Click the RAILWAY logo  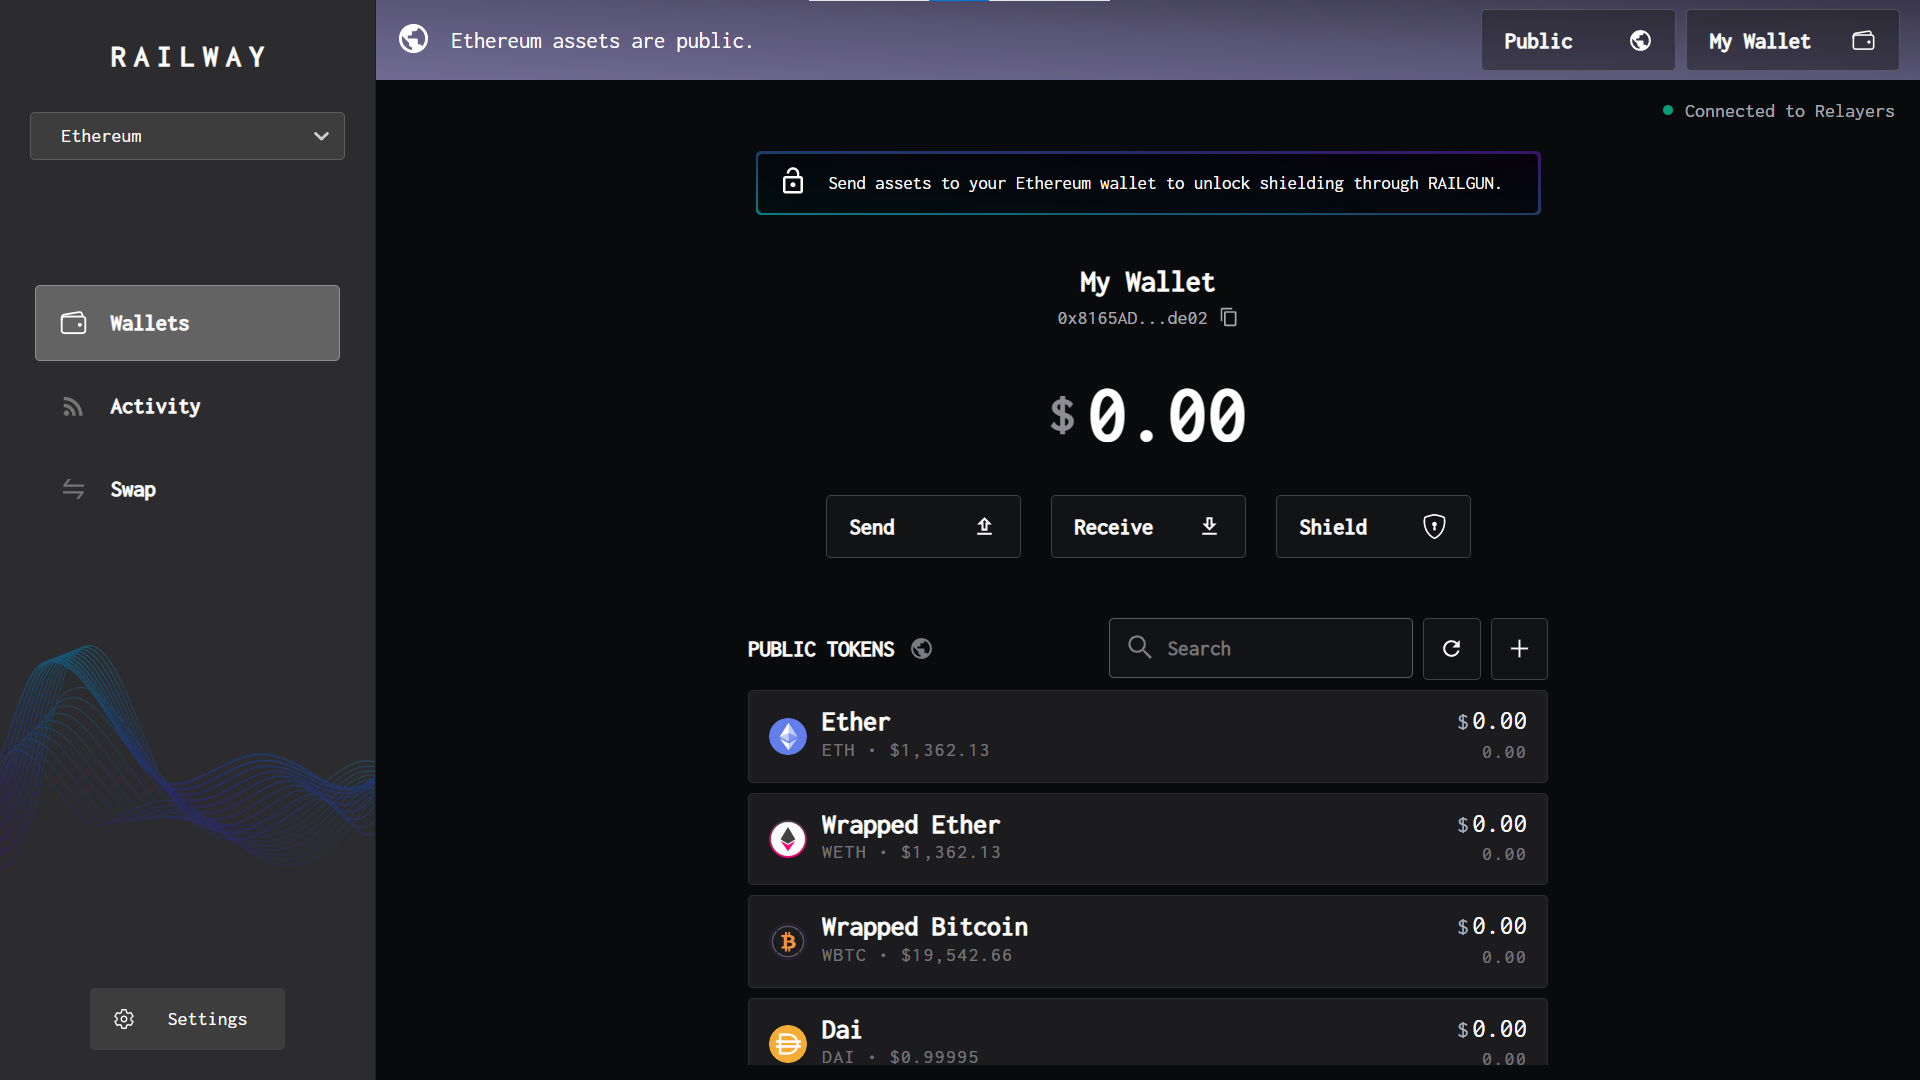188,57
